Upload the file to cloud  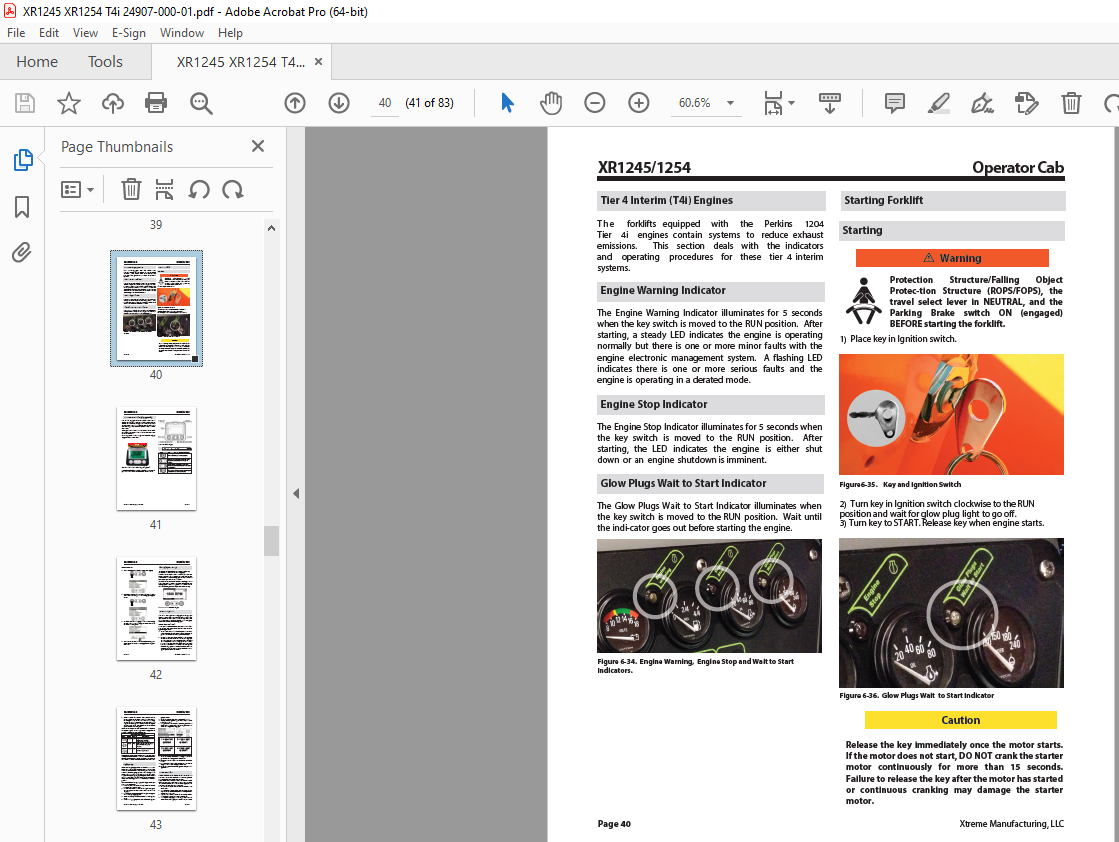point(112,103)
